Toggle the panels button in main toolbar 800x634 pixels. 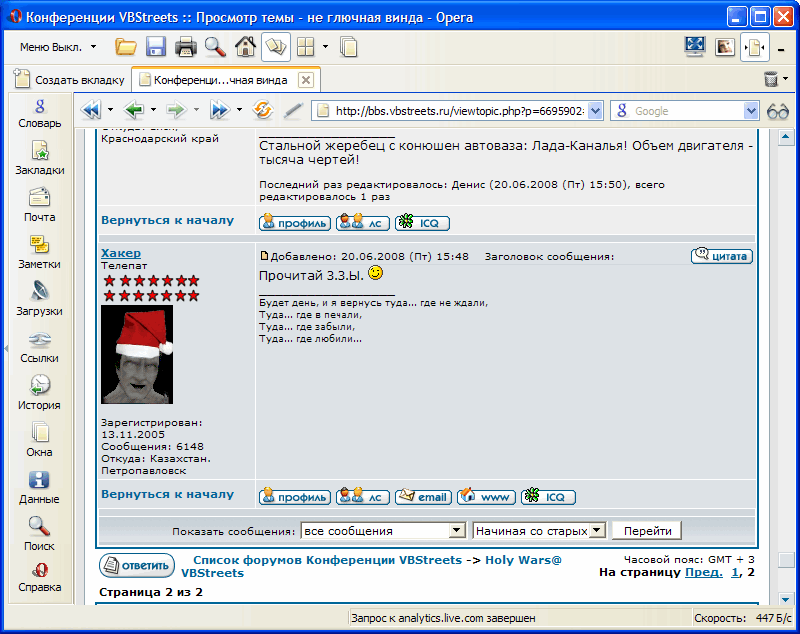tap(276, 47)
